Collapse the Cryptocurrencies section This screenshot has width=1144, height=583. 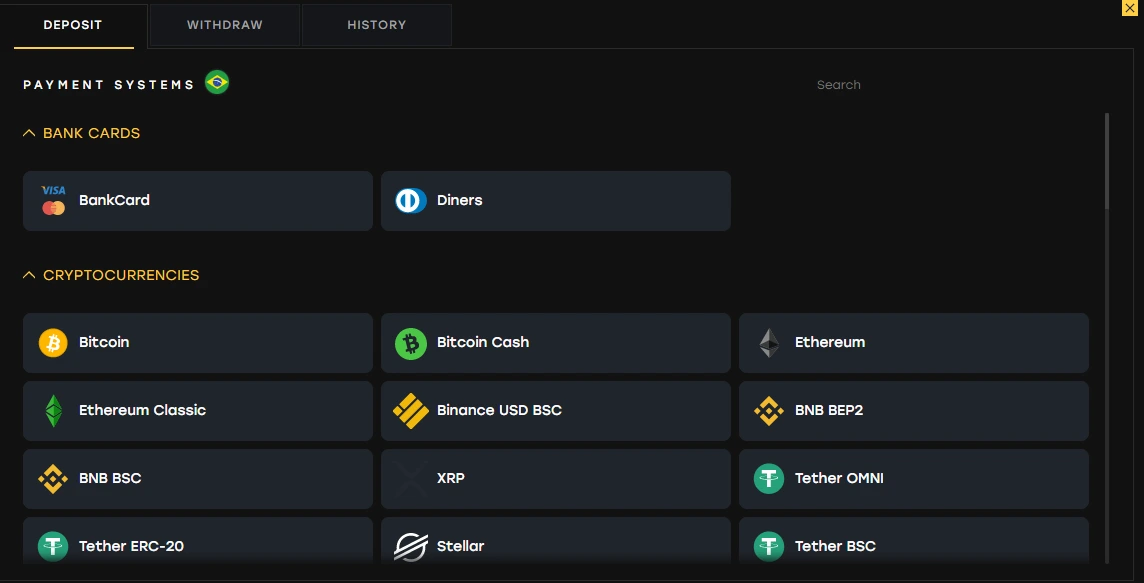pos(29,275)
